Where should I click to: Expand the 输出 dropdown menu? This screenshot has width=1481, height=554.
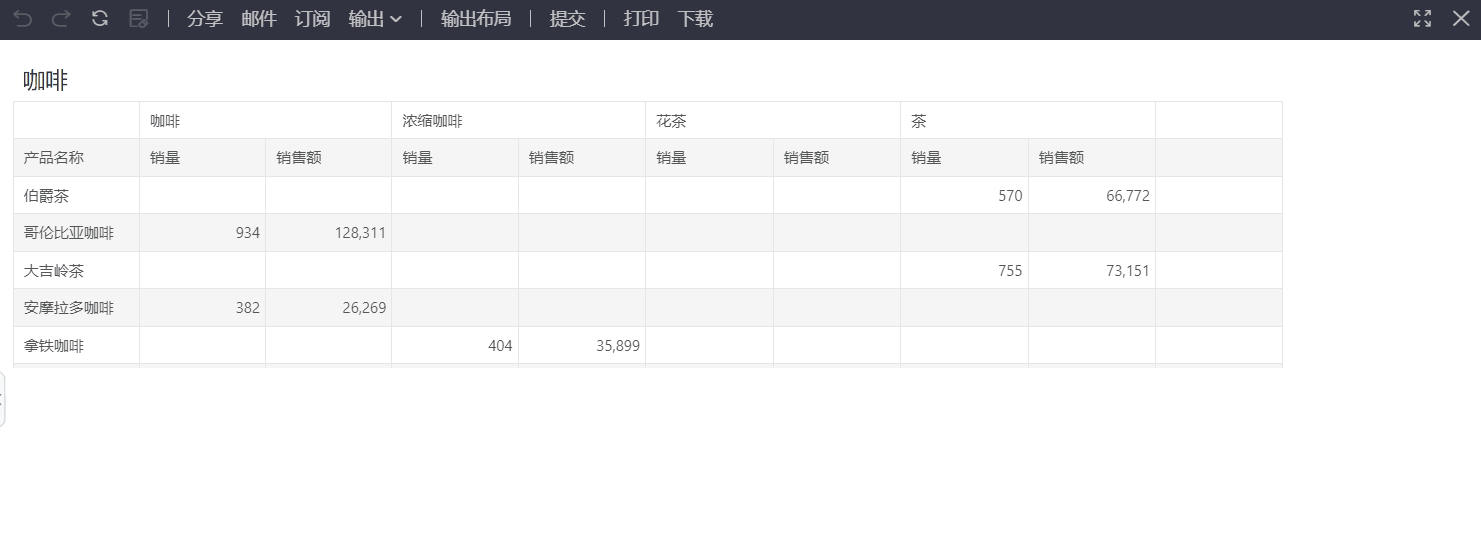click(375, 19)
